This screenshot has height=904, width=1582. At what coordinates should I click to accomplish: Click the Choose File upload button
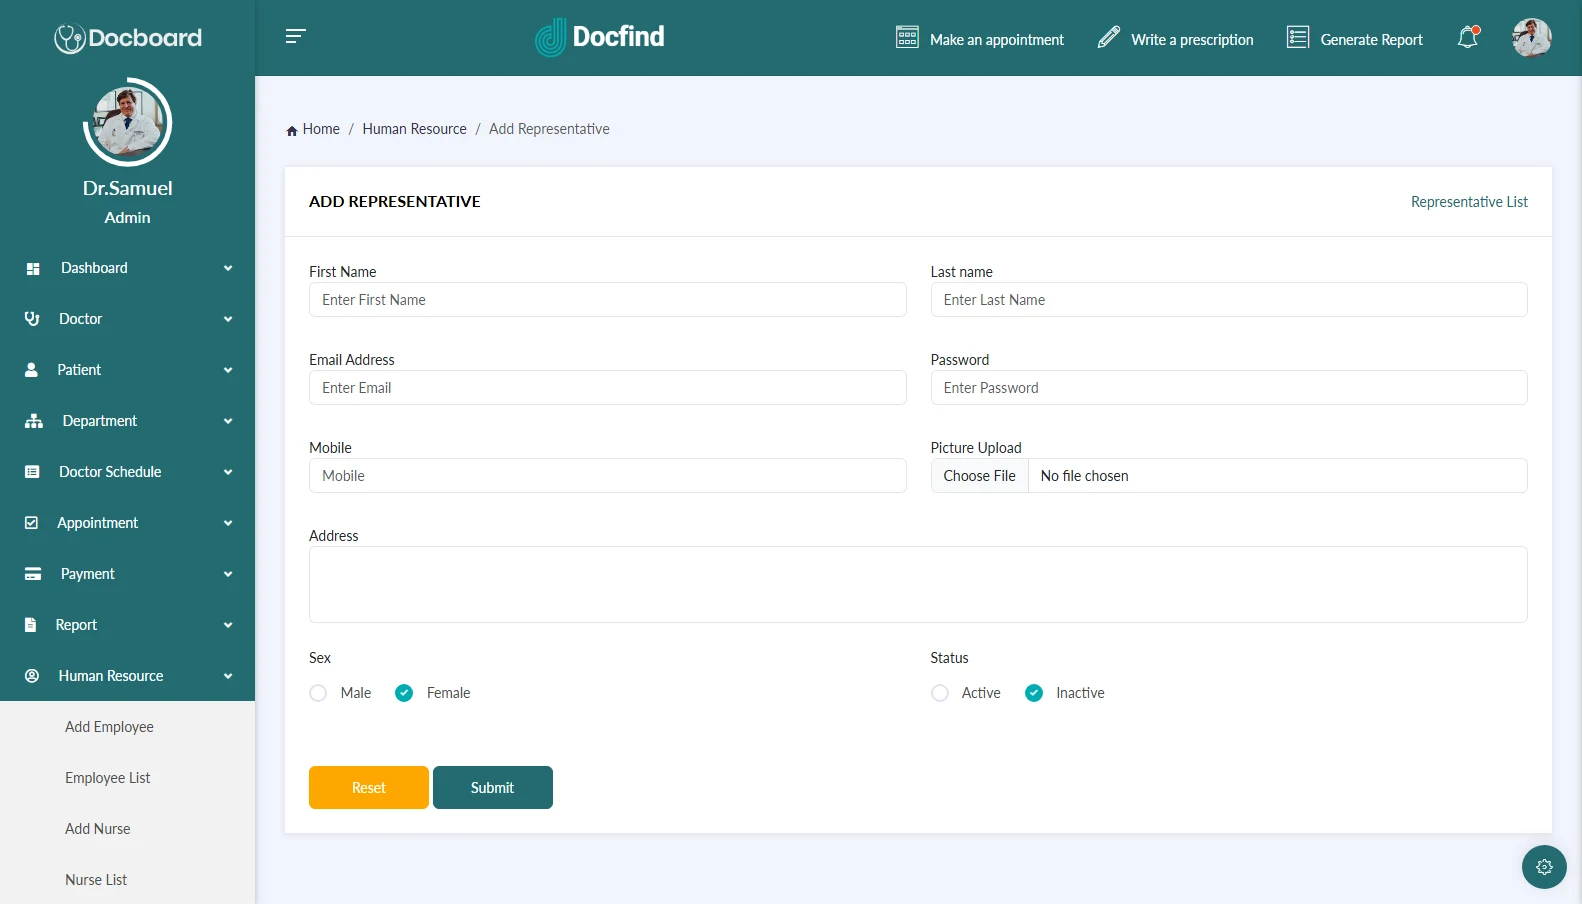[979, 476]
